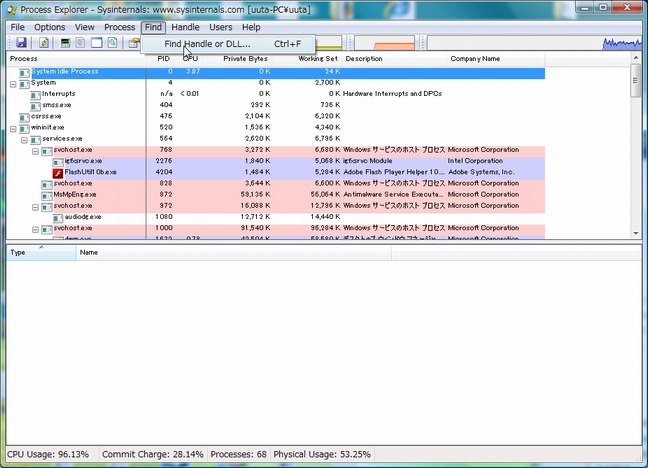Click the wininit.exe process icon
Viewport: 648px width, 468px height.
pos(24,129)
